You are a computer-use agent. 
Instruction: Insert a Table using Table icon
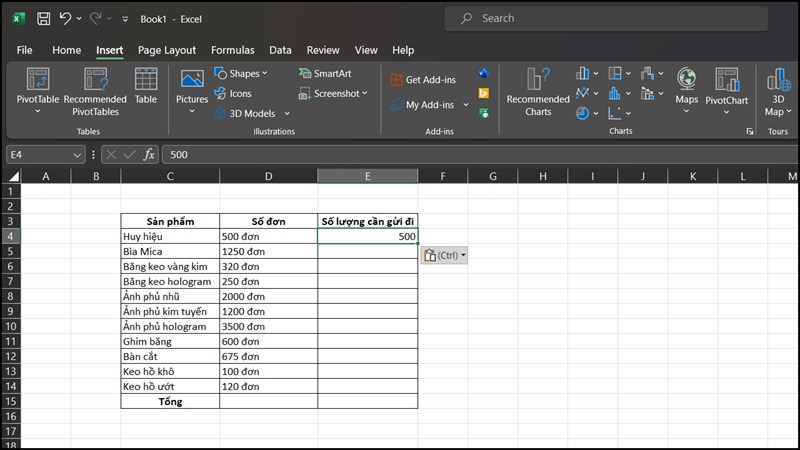tap(146, 86)
